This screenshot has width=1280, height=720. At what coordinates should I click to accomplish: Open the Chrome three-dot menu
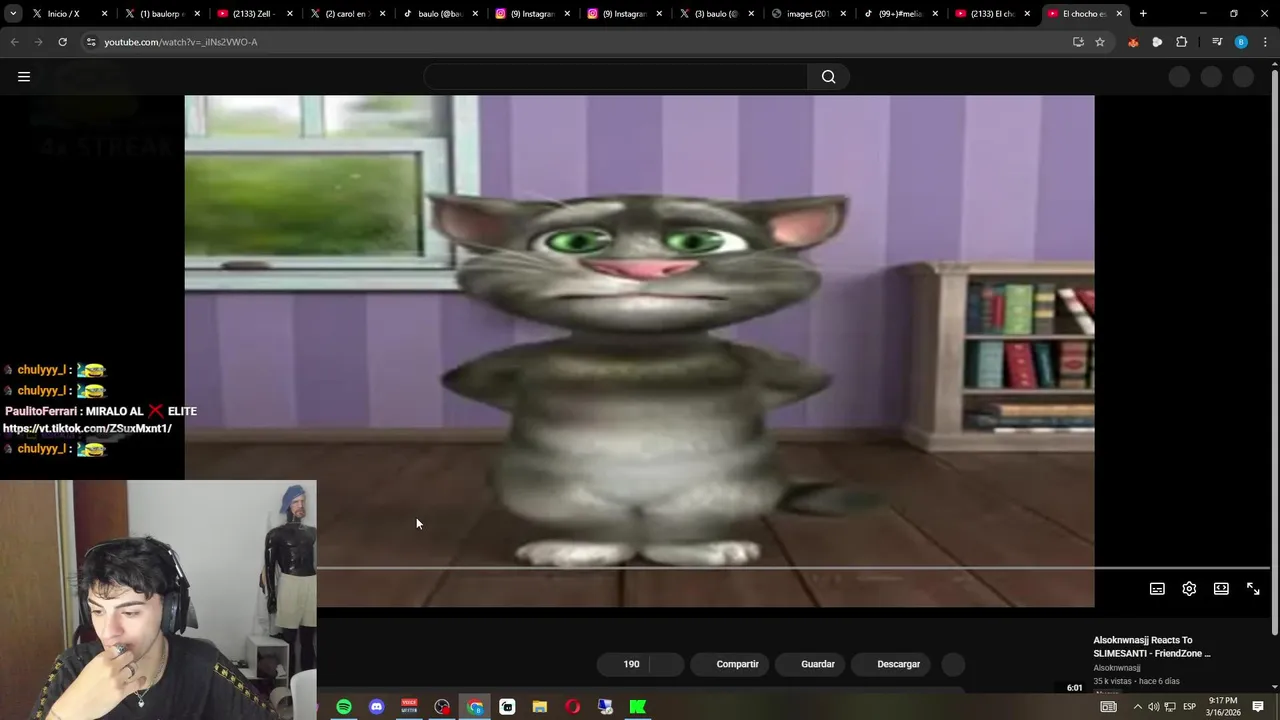[1265, 42]
